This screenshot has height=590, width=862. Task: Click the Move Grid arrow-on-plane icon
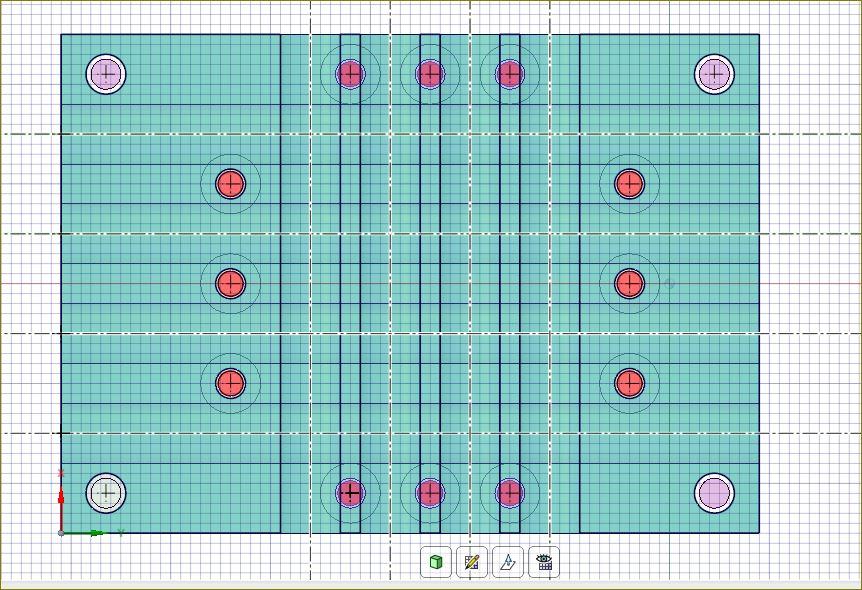pos(508,562)
